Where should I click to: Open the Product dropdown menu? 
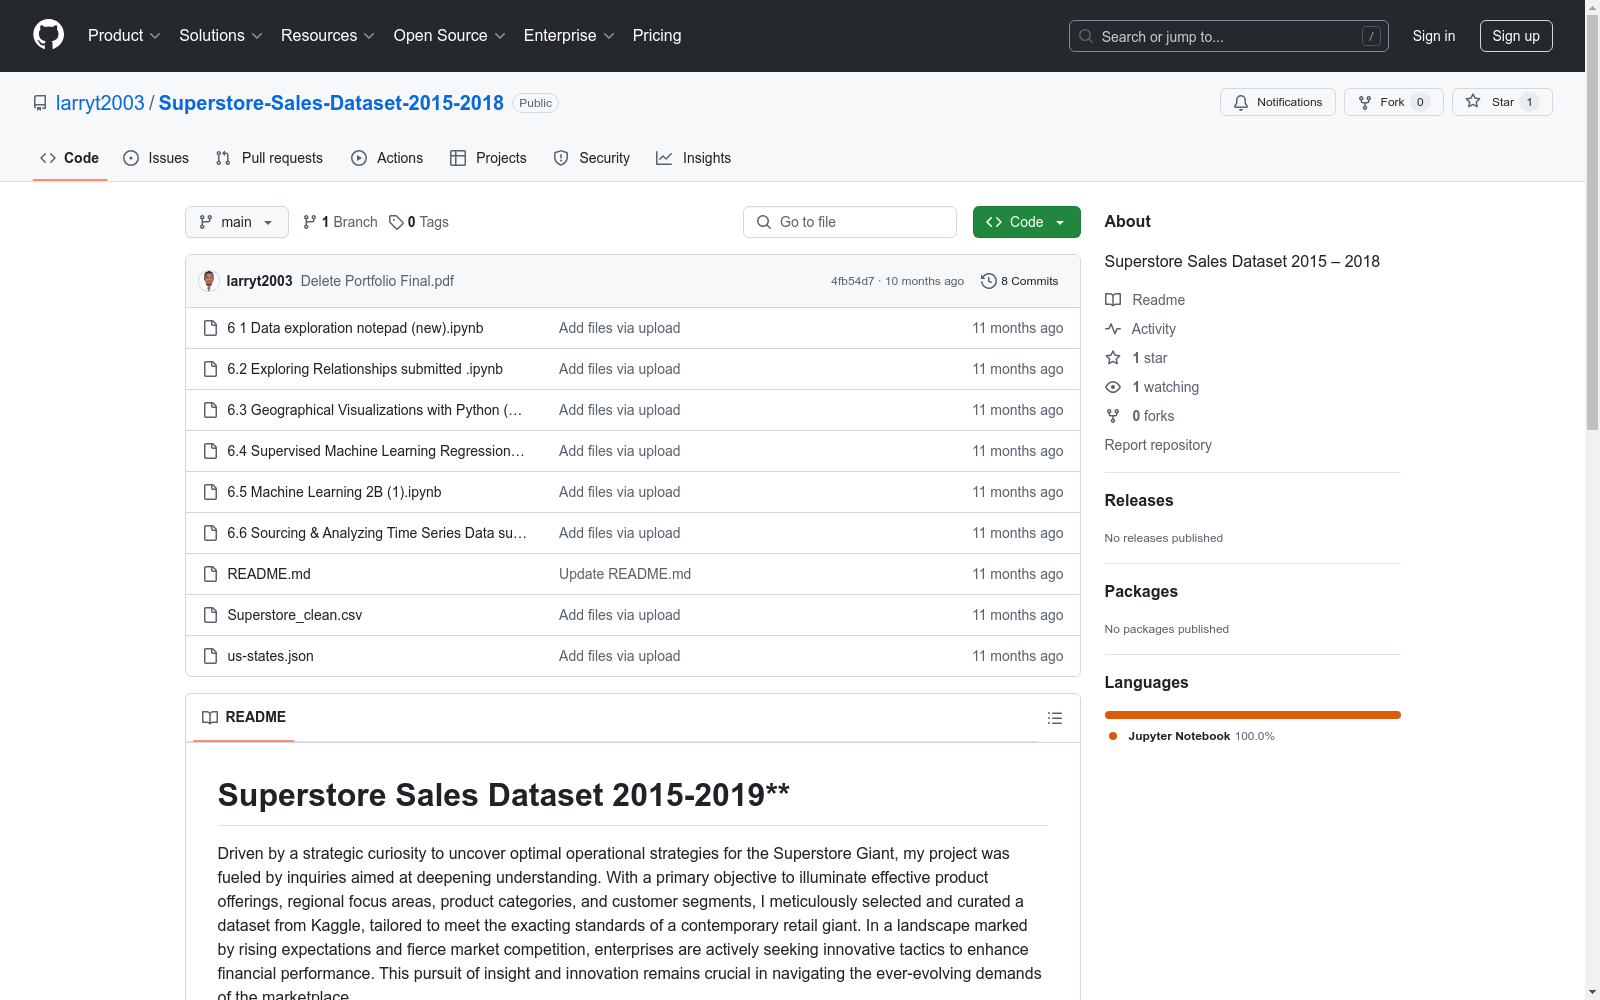tap(124, 36)
